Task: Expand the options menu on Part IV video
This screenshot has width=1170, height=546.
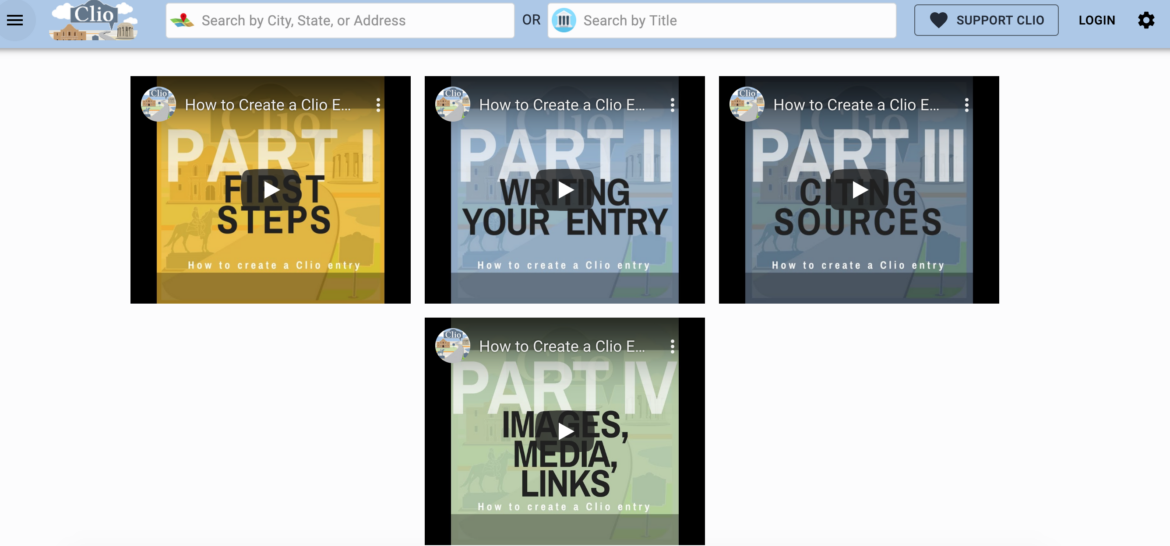Action: pos(672,346)
